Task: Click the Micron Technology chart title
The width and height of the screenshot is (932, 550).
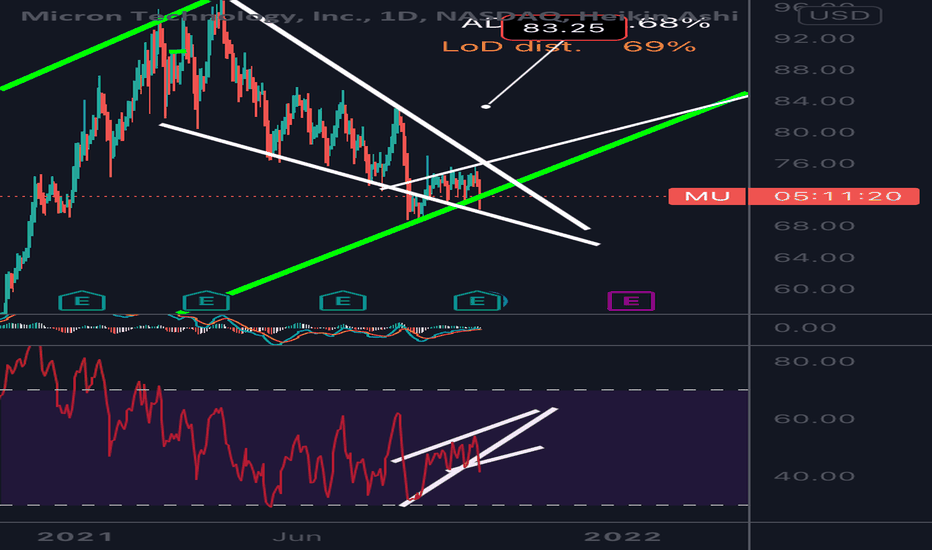Action: 379,16
